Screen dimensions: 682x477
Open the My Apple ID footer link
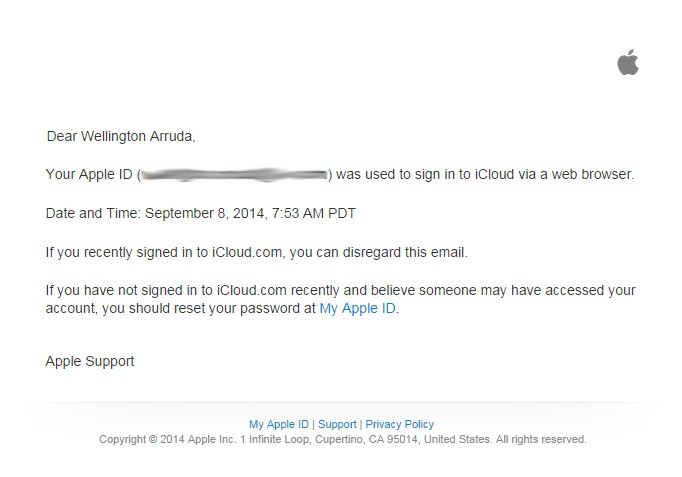pos(279,424)
